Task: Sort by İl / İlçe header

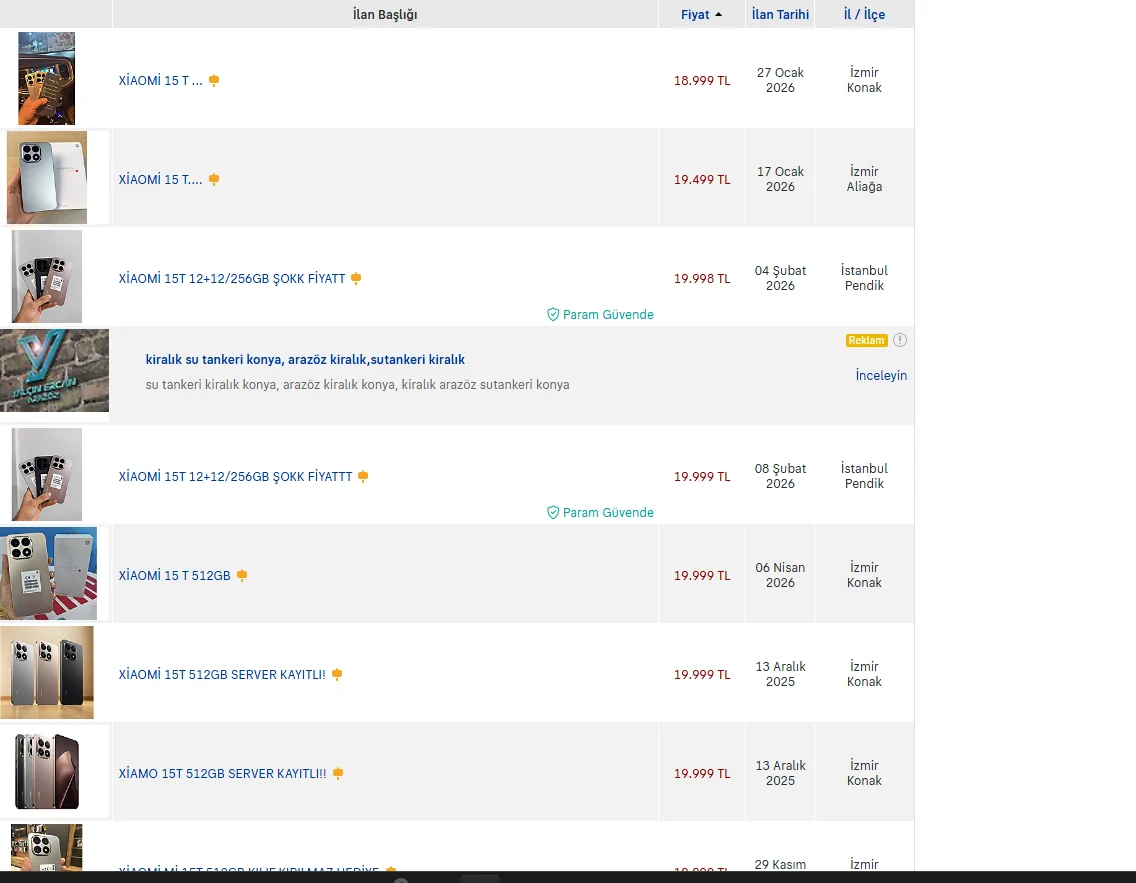Action: pyautogui.click(x=864, y=14)
